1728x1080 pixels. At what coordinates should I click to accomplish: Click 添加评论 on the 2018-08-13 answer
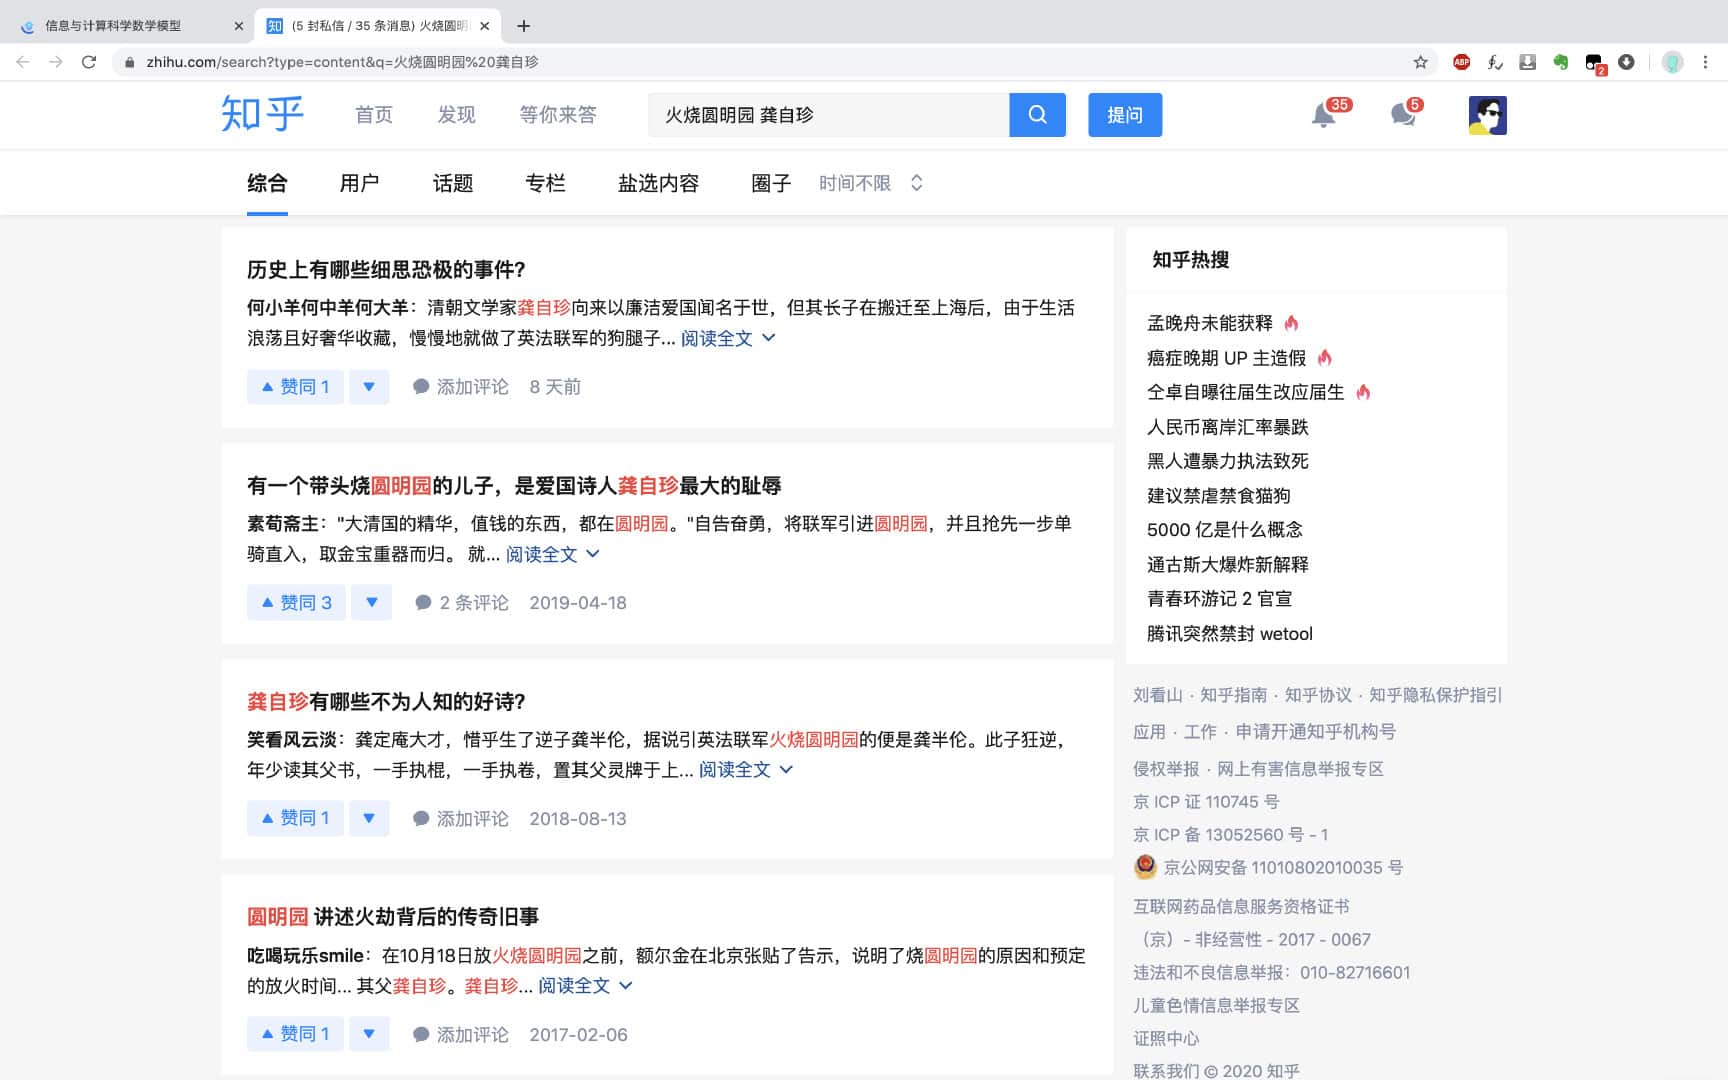pyautogui.click(x=461, y=819)
